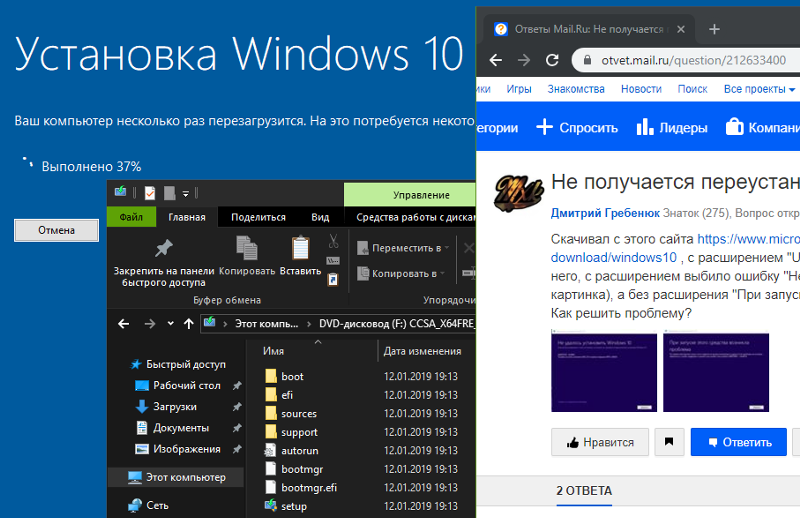
Task: Expand the Все проекты dropdown
Action: pyautogui.click(x=759, y=89)
